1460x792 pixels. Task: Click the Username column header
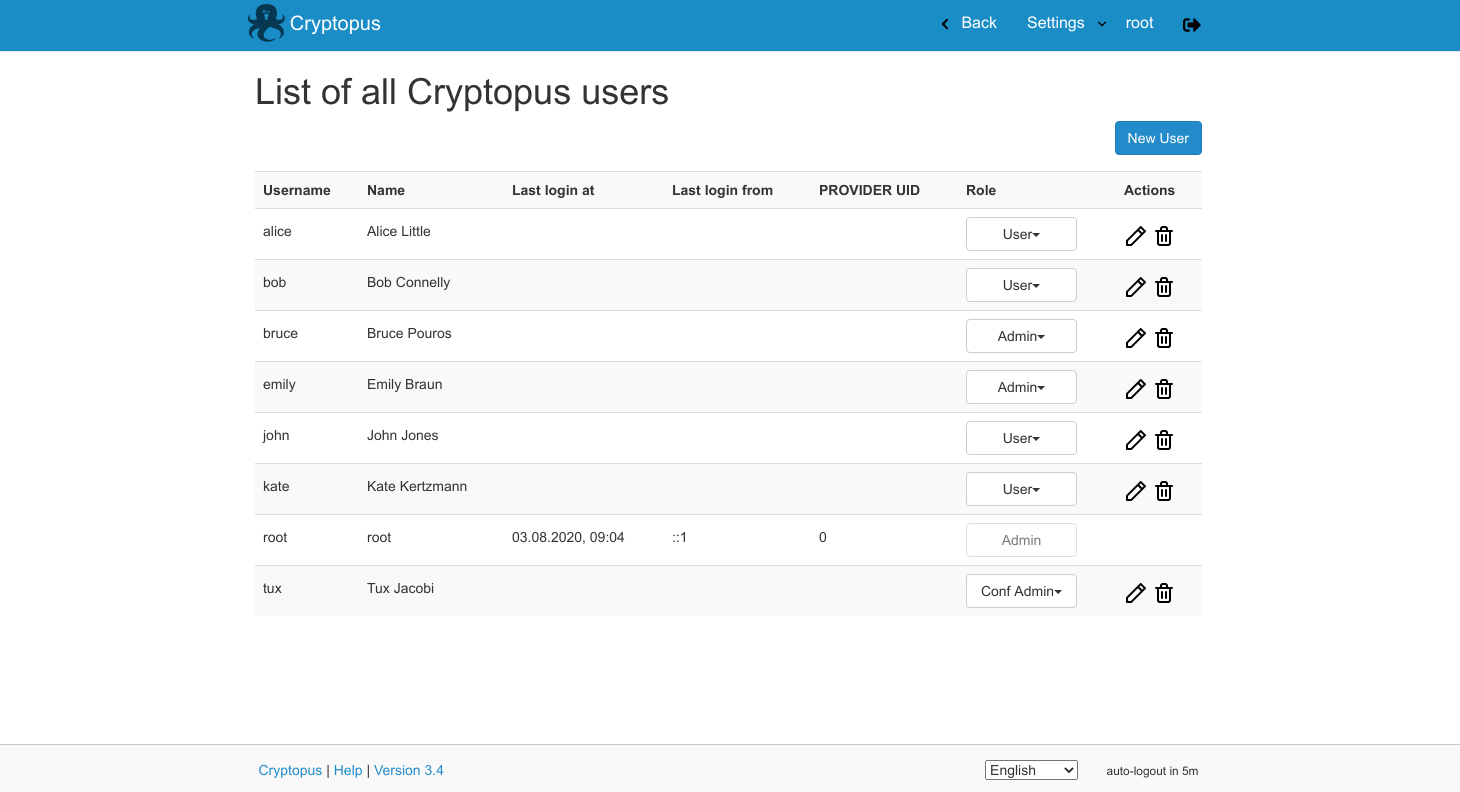click(x=297, y=190)
